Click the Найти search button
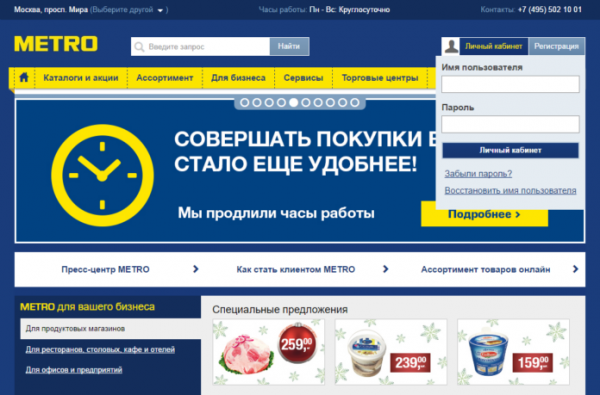 coord(289,46)
